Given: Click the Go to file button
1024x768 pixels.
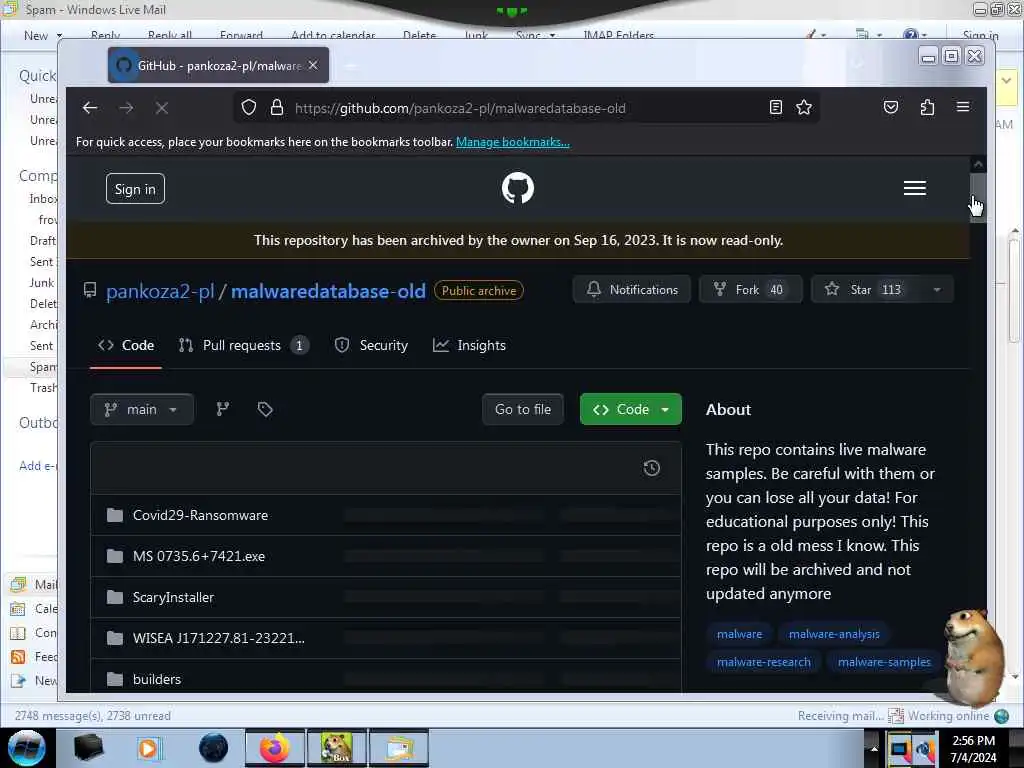Looking at the screenshot, I should tap(522, 409).
